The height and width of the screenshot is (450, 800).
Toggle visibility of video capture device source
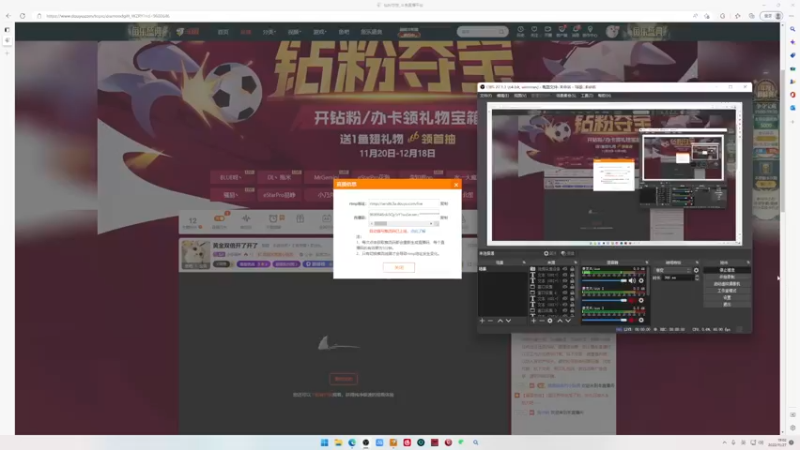565,269
